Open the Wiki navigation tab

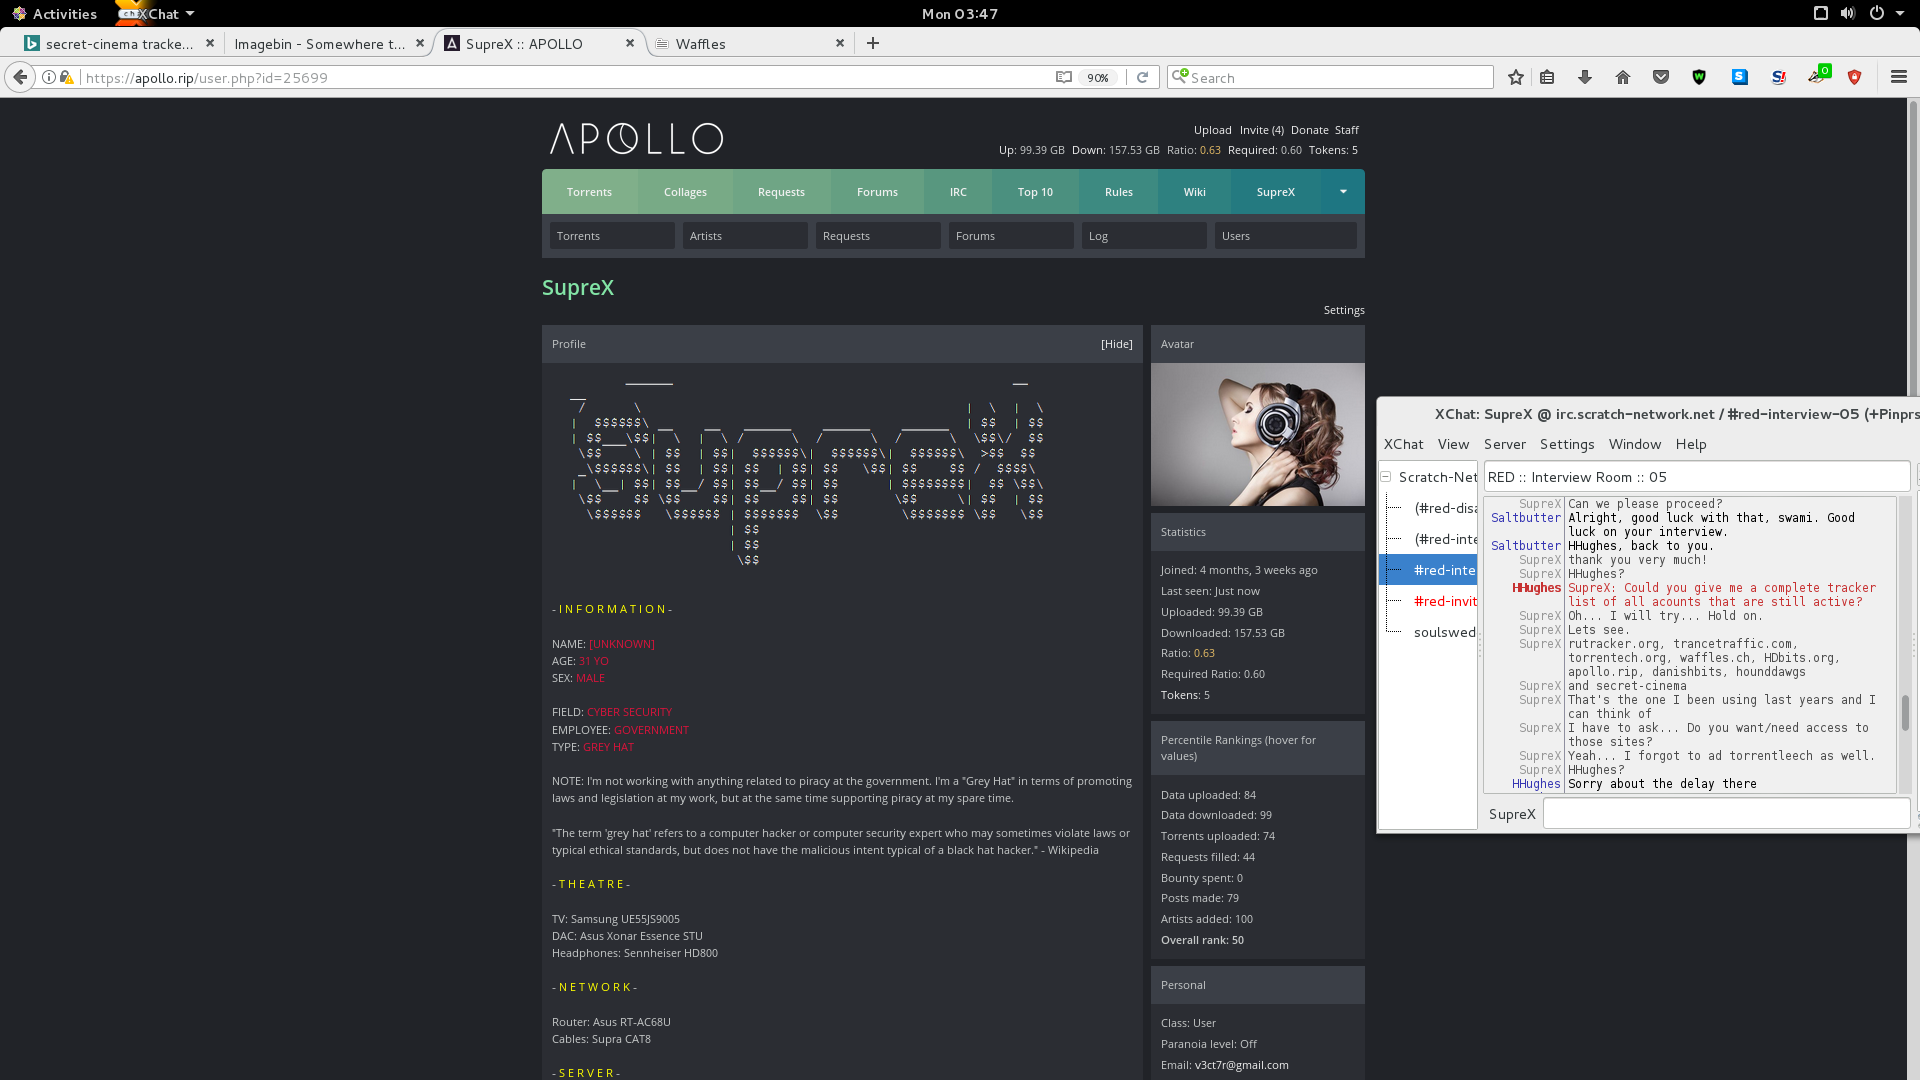click(x=1194, y=192)
